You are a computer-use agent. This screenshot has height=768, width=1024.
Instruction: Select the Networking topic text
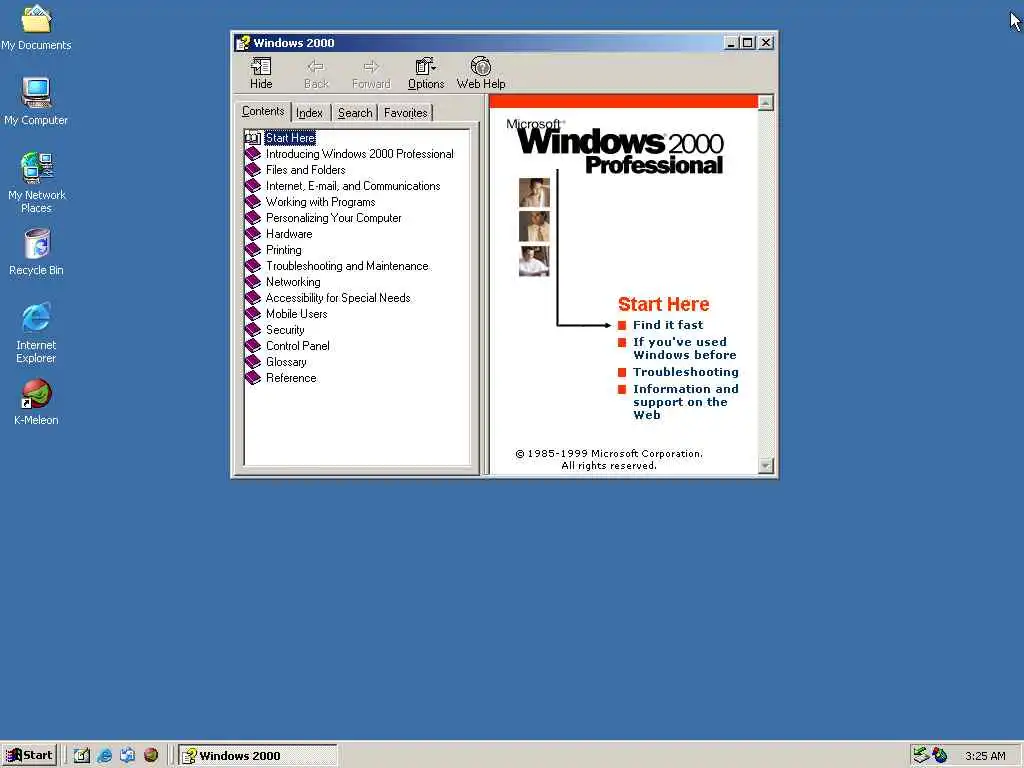point(293,282)
